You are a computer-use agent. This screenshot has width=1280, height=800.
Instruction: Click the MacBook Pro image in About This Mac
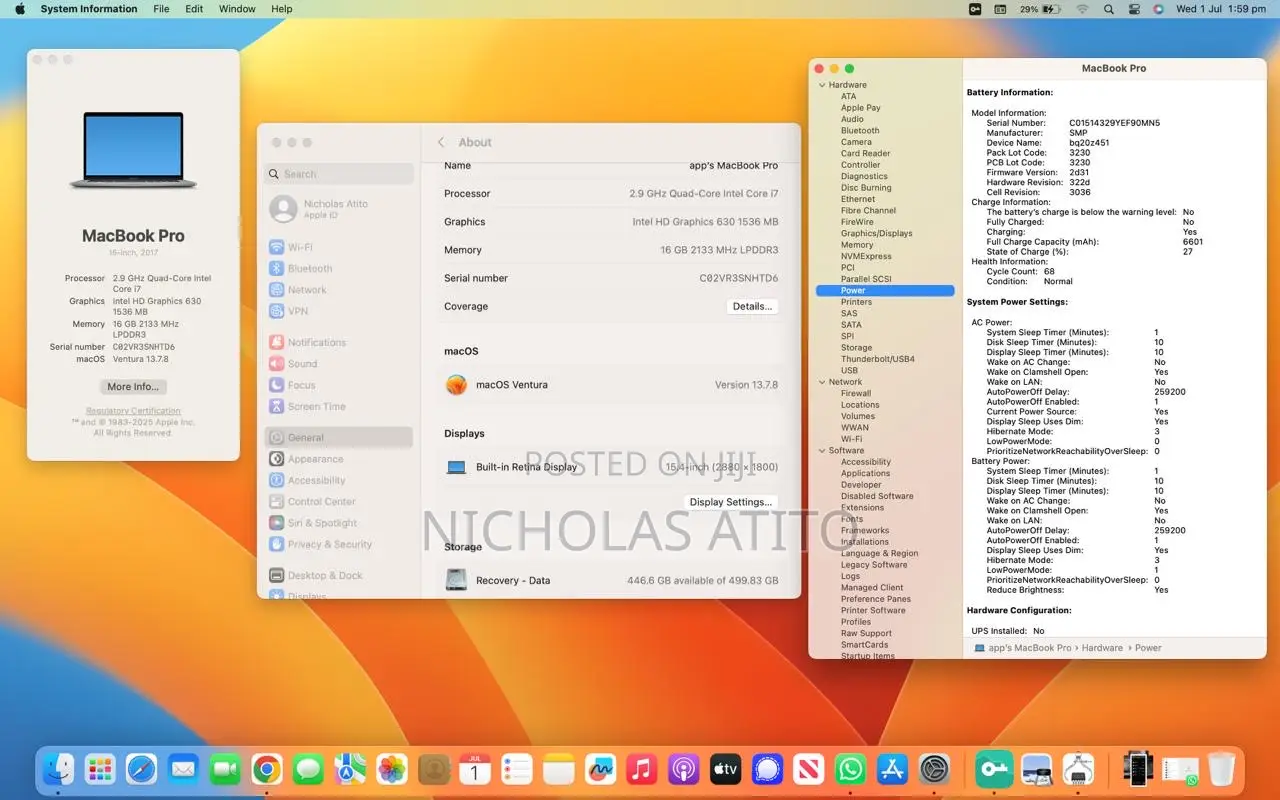click(133, 151)
